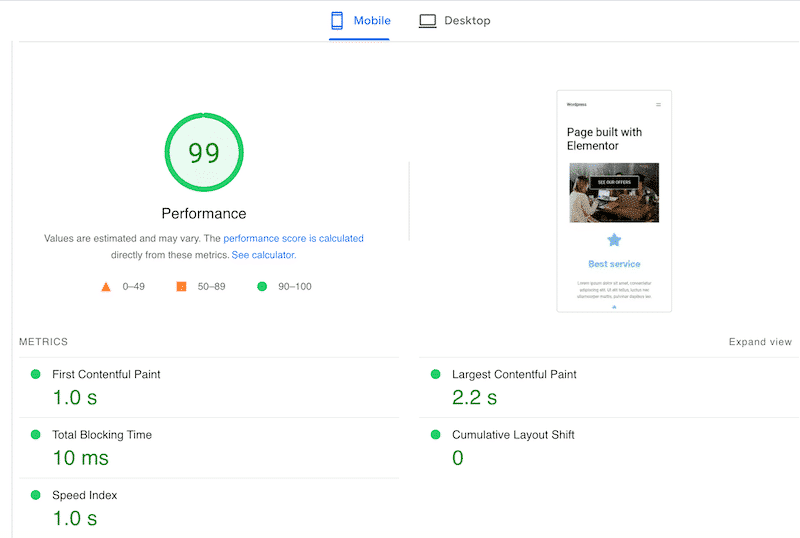Expand the metrics view
The image size is (800, 538).
(760, 342)
